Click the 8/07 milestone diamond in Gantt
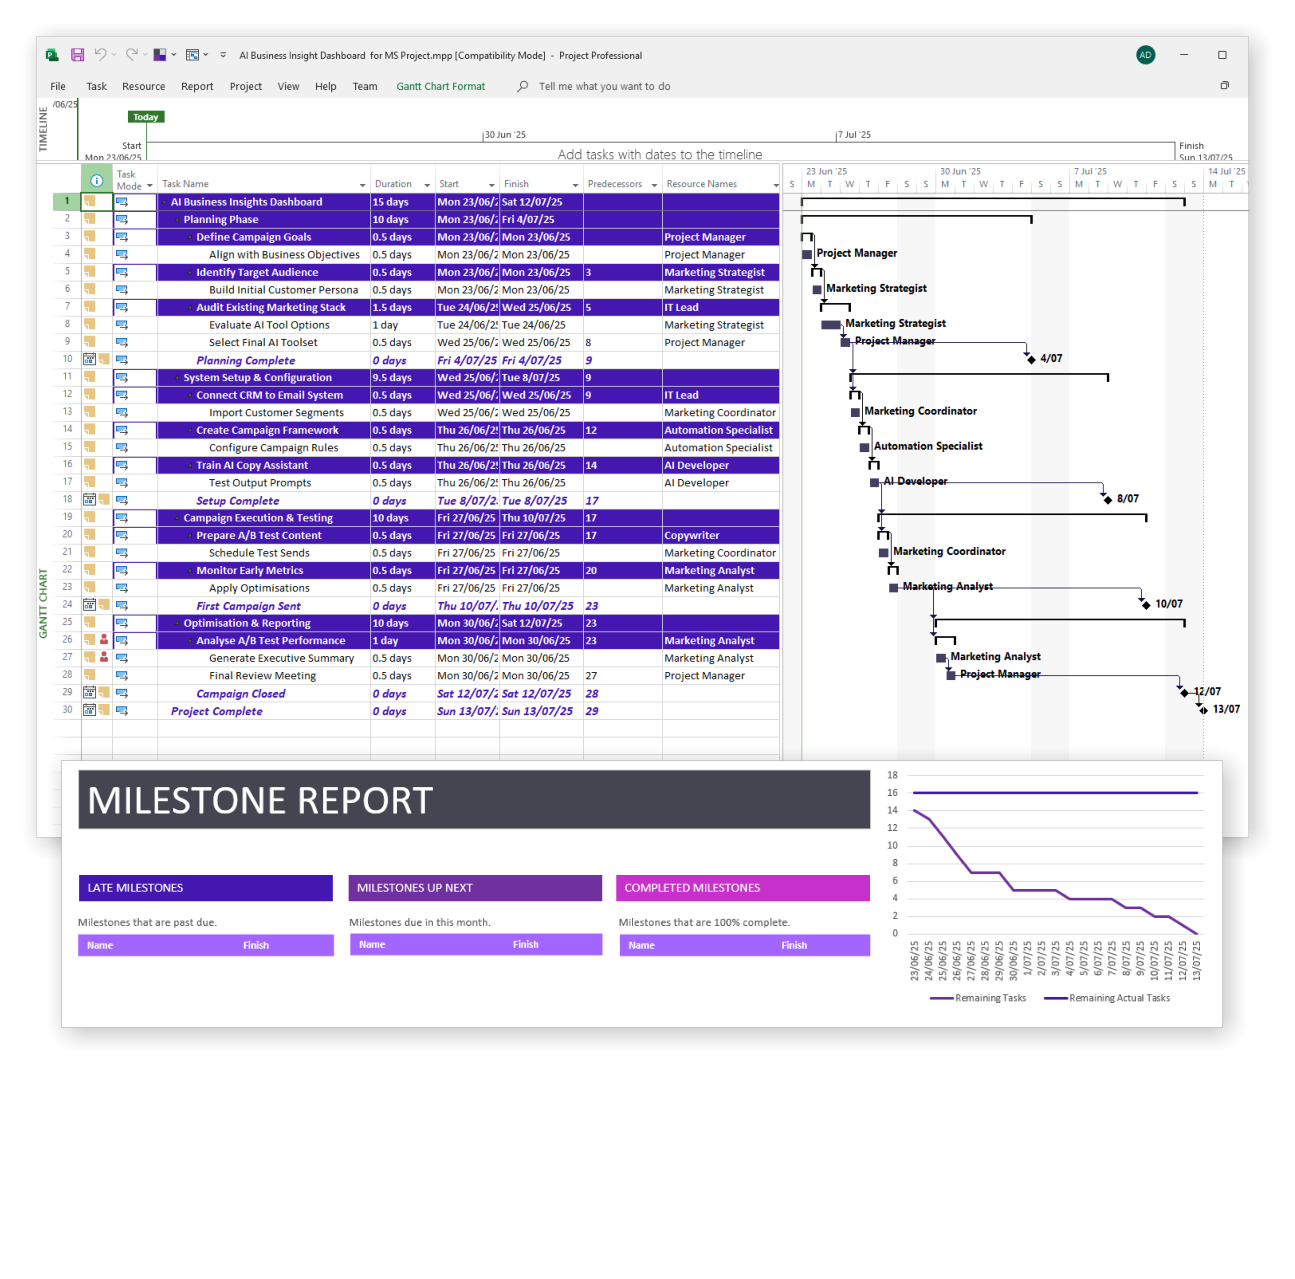 [x=1108, y=499]
